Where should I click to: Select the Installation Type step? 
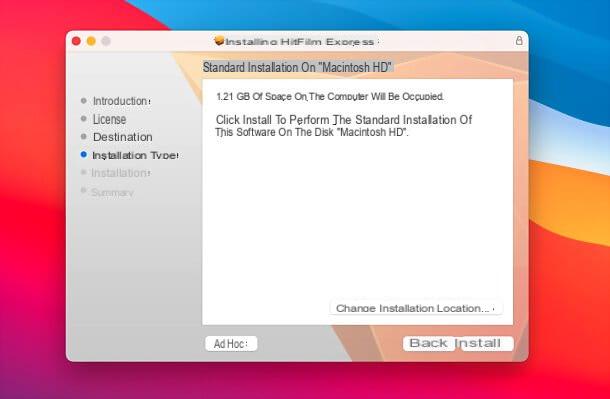coord(135,155)
